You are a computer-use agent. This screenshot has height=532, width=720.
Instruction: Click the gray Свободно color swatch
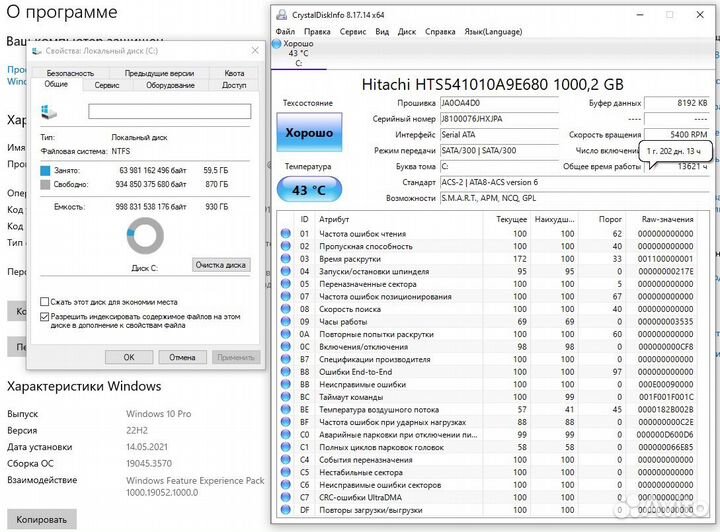coord(45,185)
